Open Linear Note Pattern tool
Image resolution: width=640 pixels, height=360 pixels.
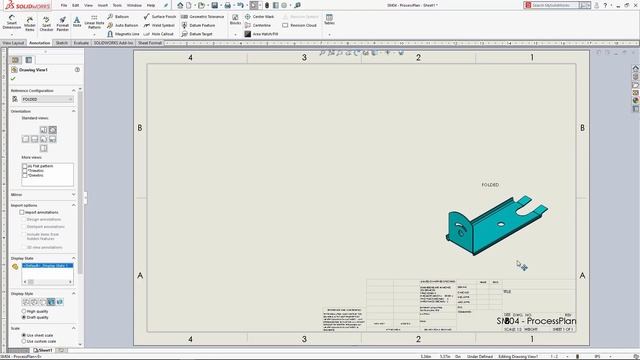(94, 22)
